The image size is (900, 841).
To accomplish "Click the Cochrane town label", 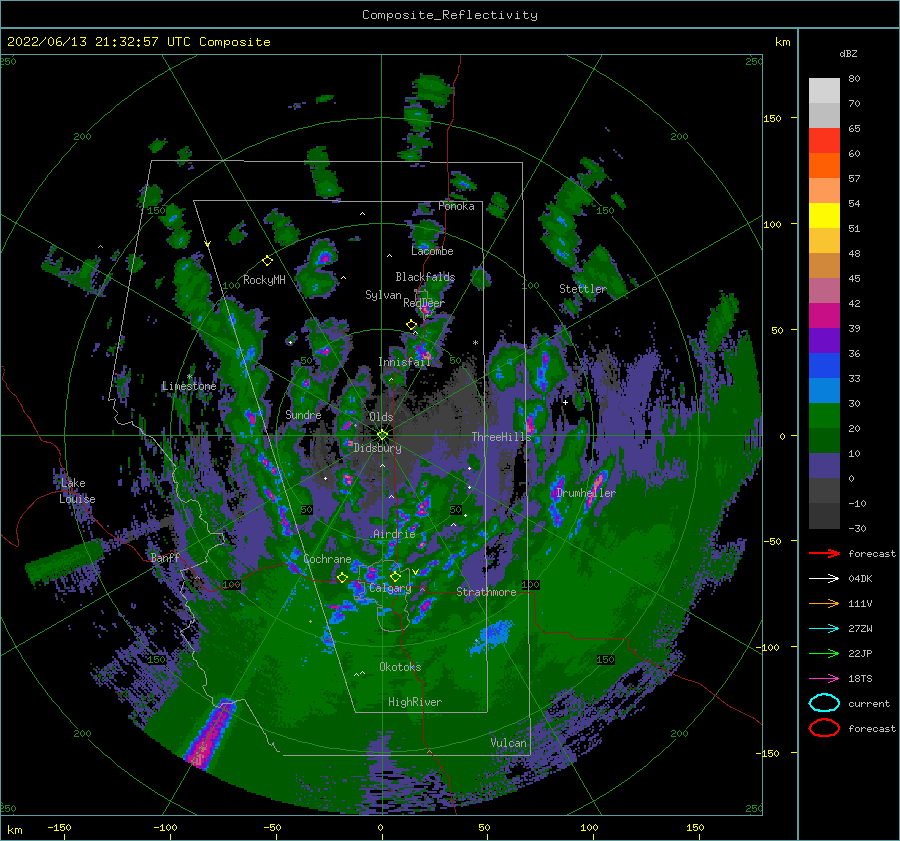I will 327,559.
